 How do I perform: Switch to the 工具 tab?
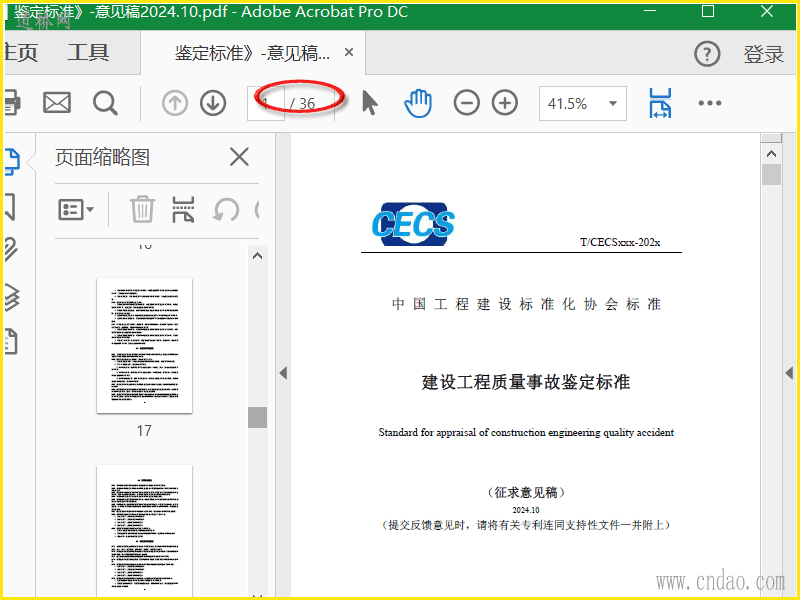click(88, 53)
